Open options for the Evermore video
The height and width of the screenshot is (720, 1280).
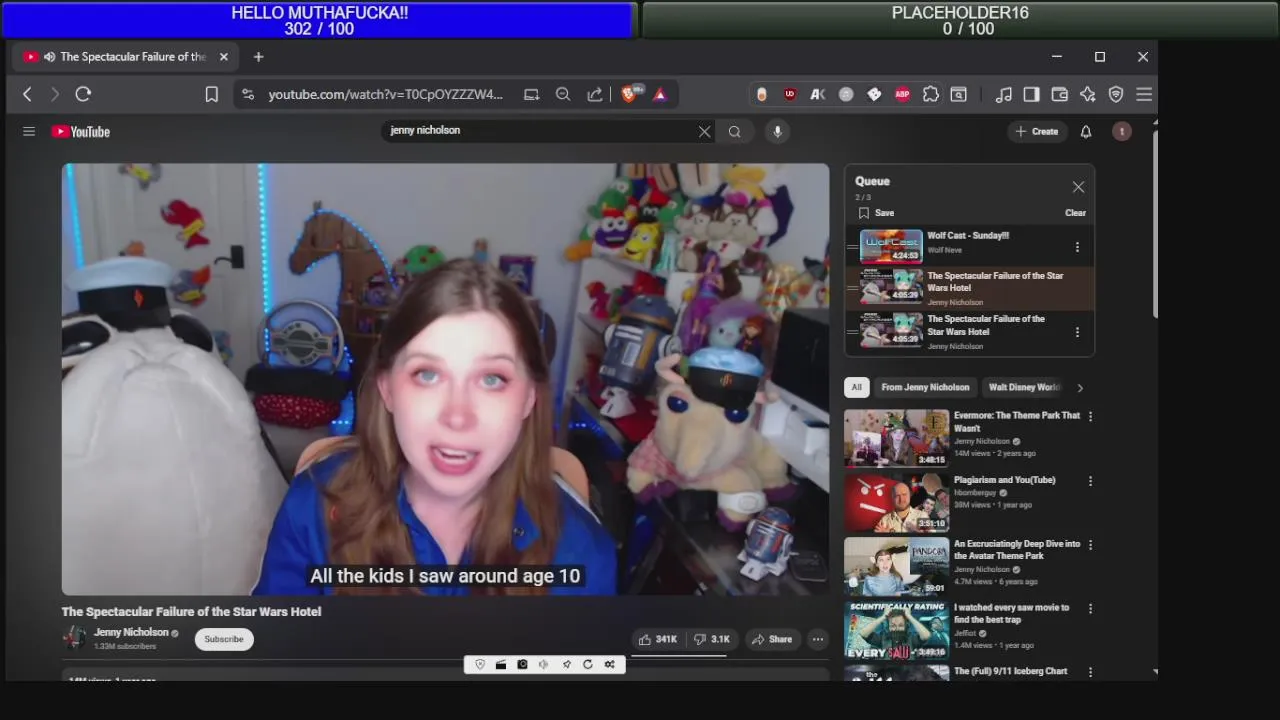point(1090,416)
